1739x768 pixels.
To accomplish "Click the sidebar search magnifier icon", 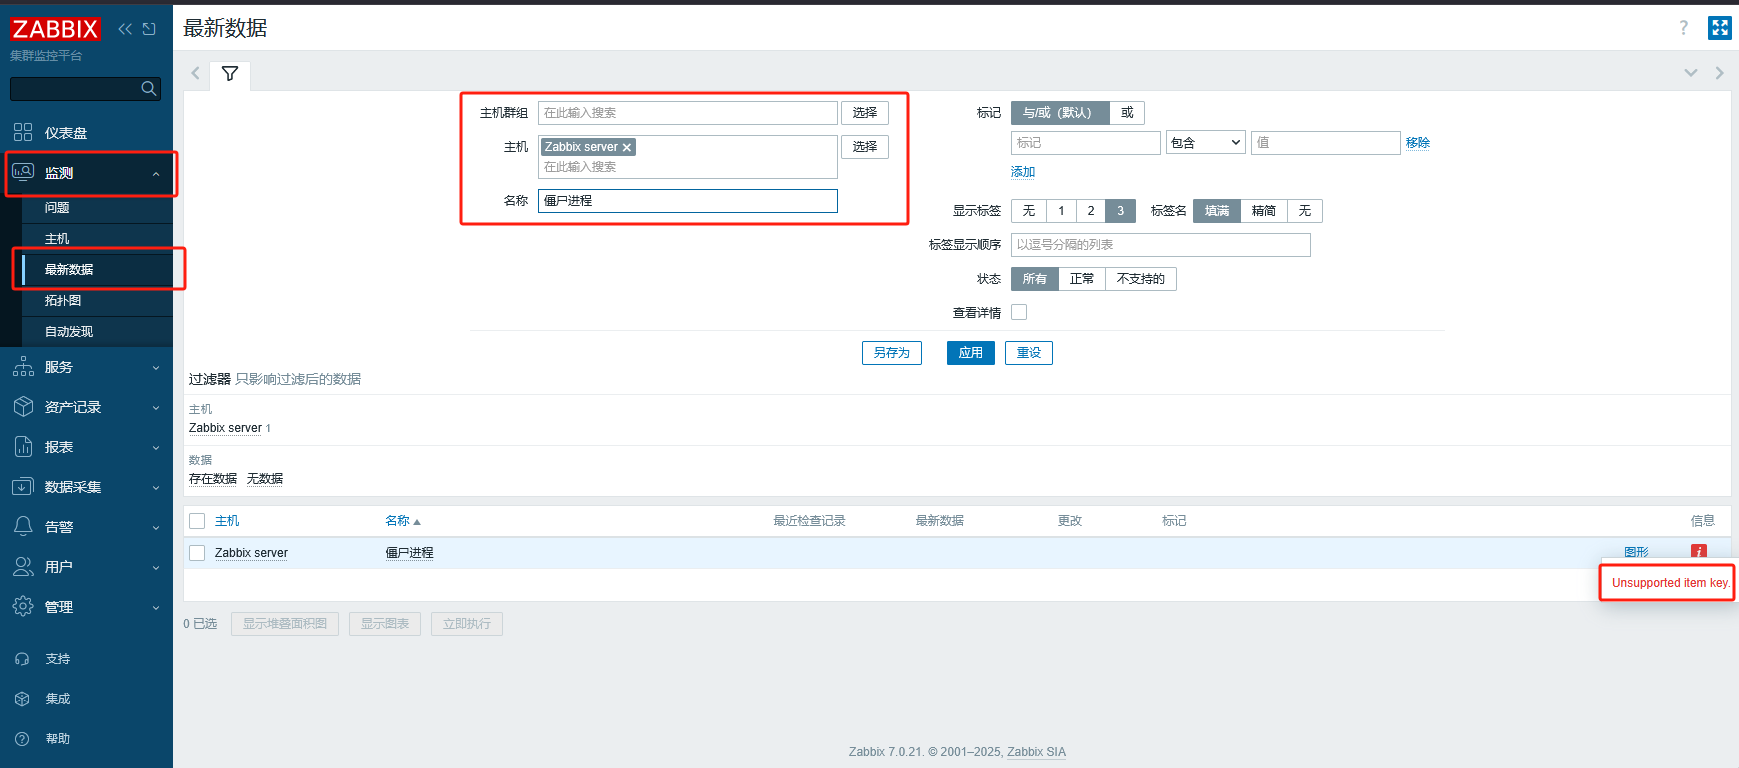I will [x=149, y=89].
